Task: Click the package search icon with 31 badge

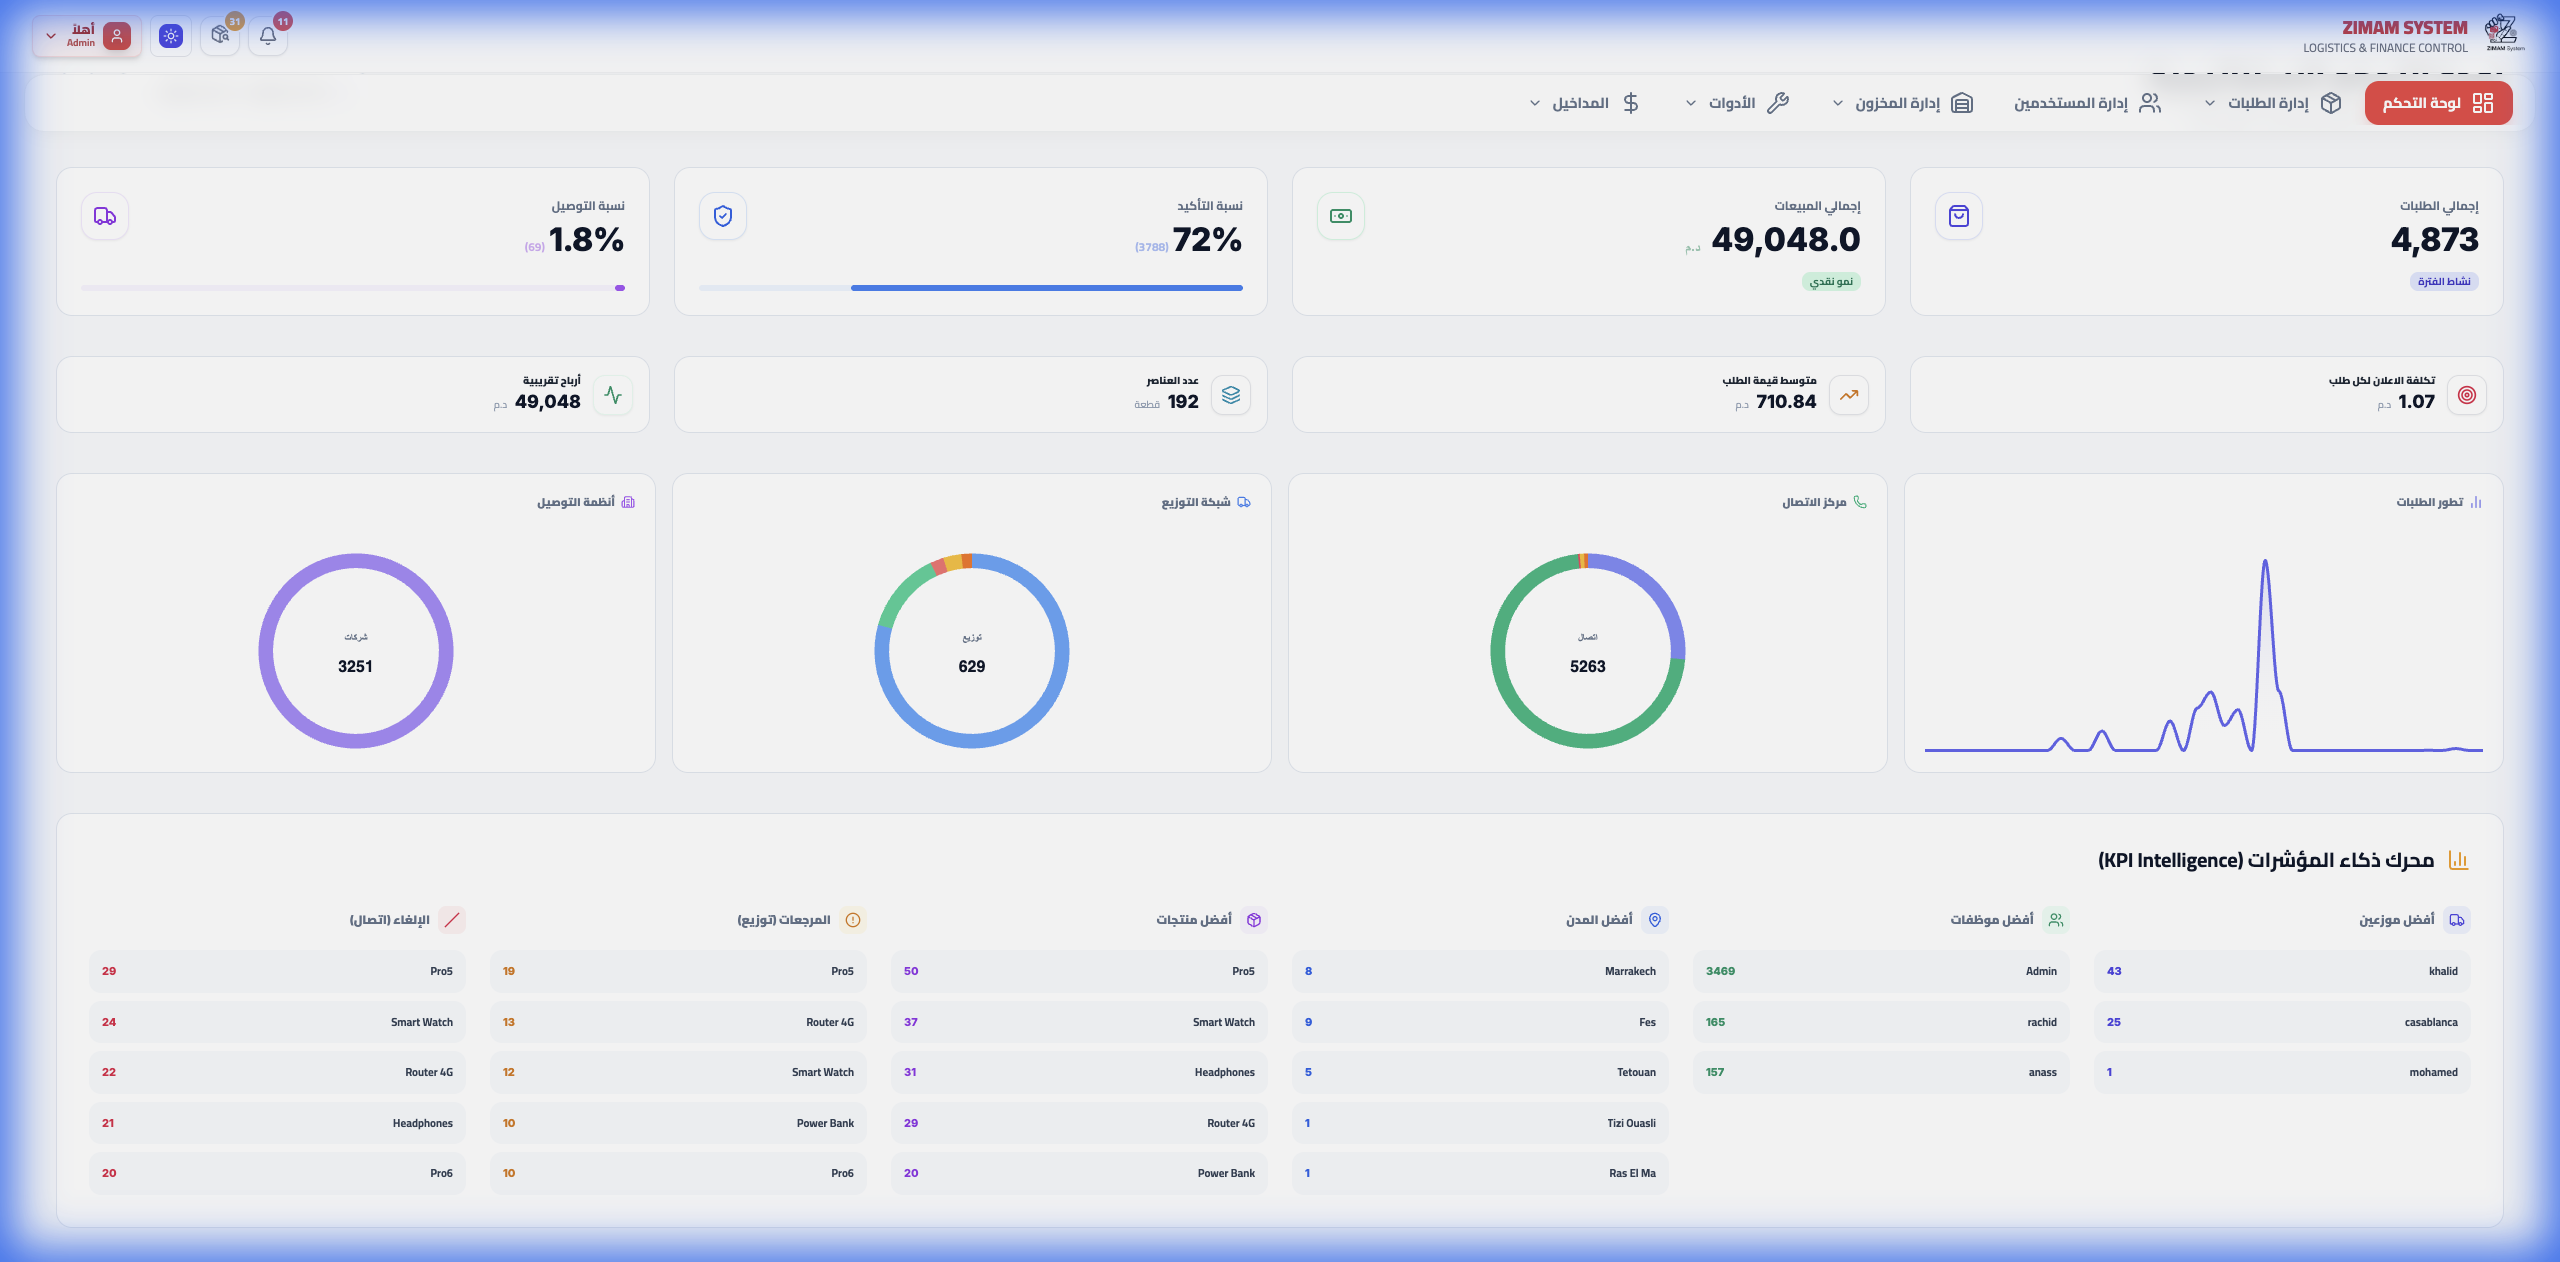Action: point(220,36)
